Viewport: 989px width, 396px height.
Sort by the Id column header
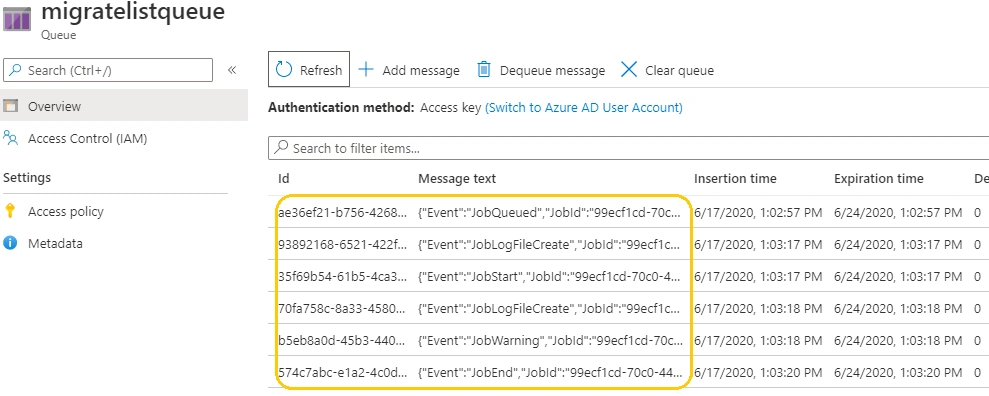pos(284,178)
